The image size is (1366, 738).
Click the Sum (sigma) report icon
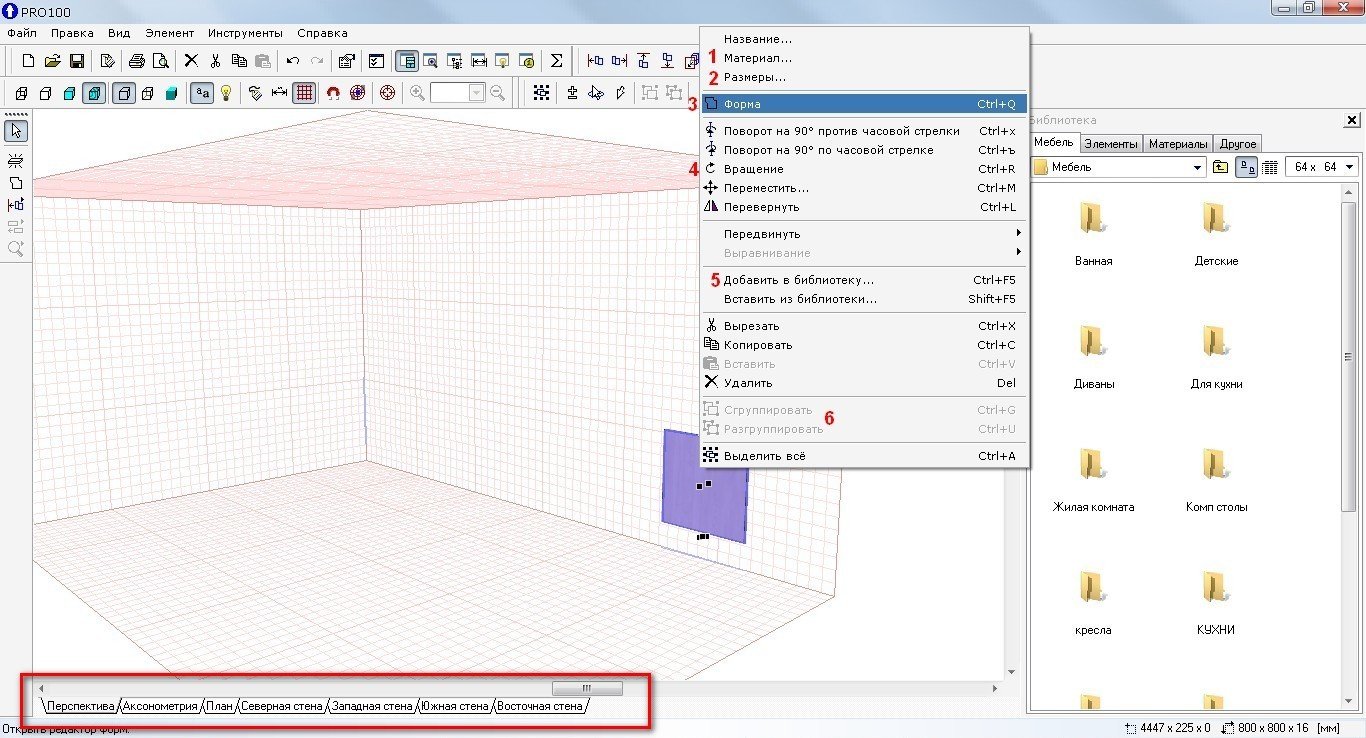(x=556, y=61)
